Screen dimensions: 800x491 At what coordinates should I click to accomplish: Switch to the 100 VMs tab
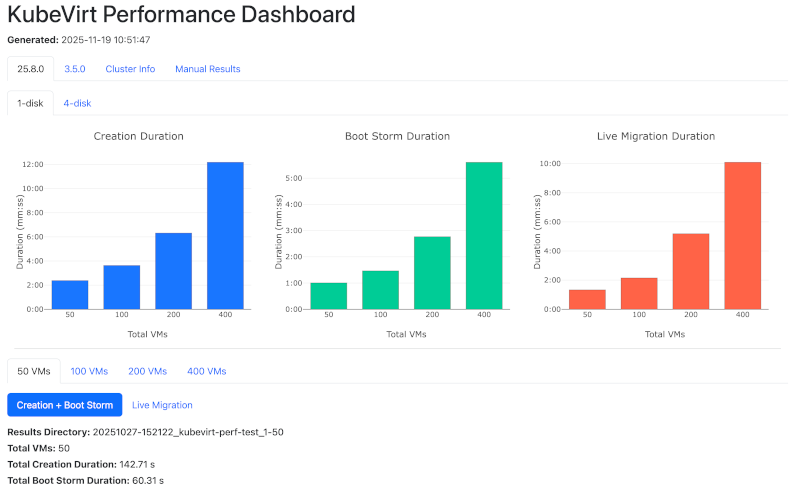(89, 371)
